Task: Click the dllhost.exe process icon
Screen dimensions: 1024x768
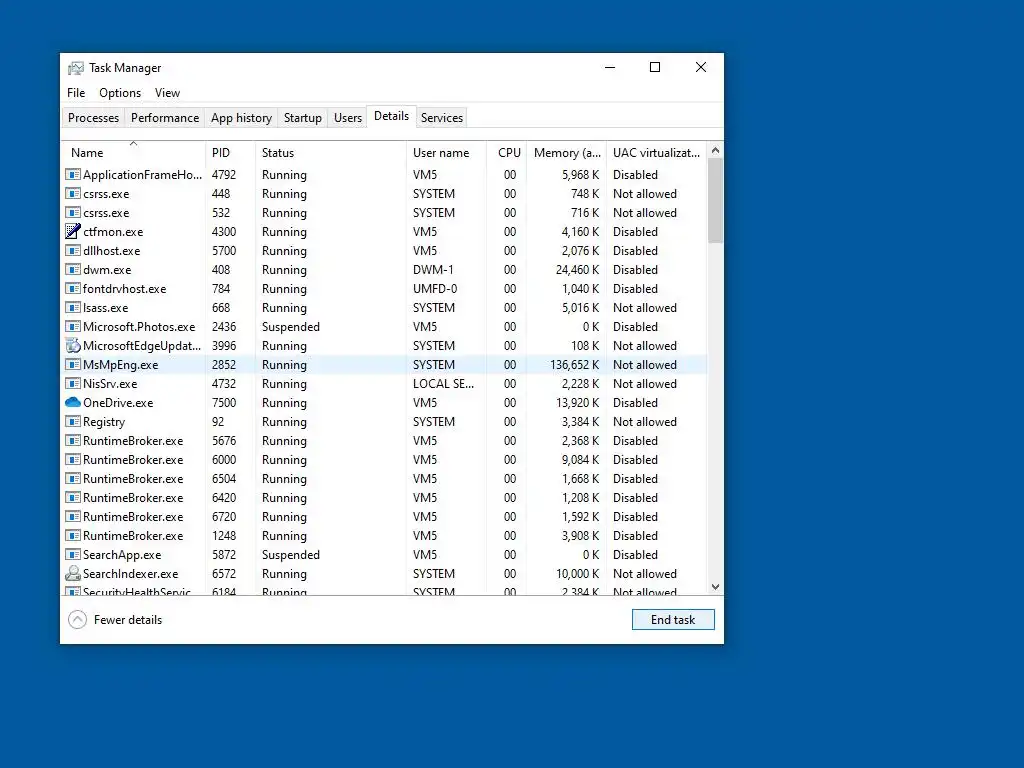Action: pyautogui.click(x=73, y=251)
